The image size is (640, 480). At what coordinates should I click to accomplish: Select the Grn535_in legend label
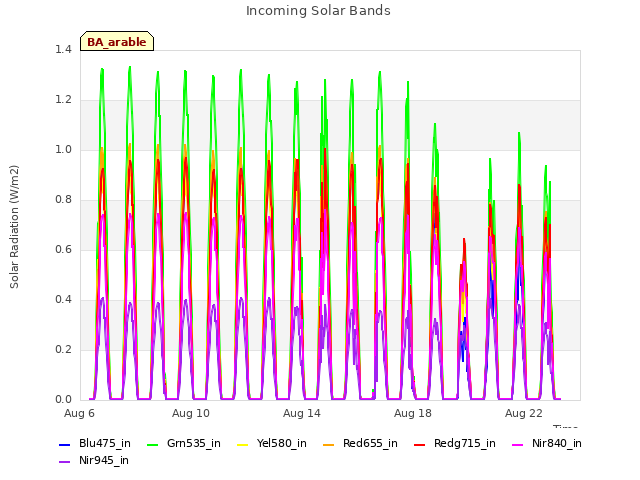[x=194, y=444]
